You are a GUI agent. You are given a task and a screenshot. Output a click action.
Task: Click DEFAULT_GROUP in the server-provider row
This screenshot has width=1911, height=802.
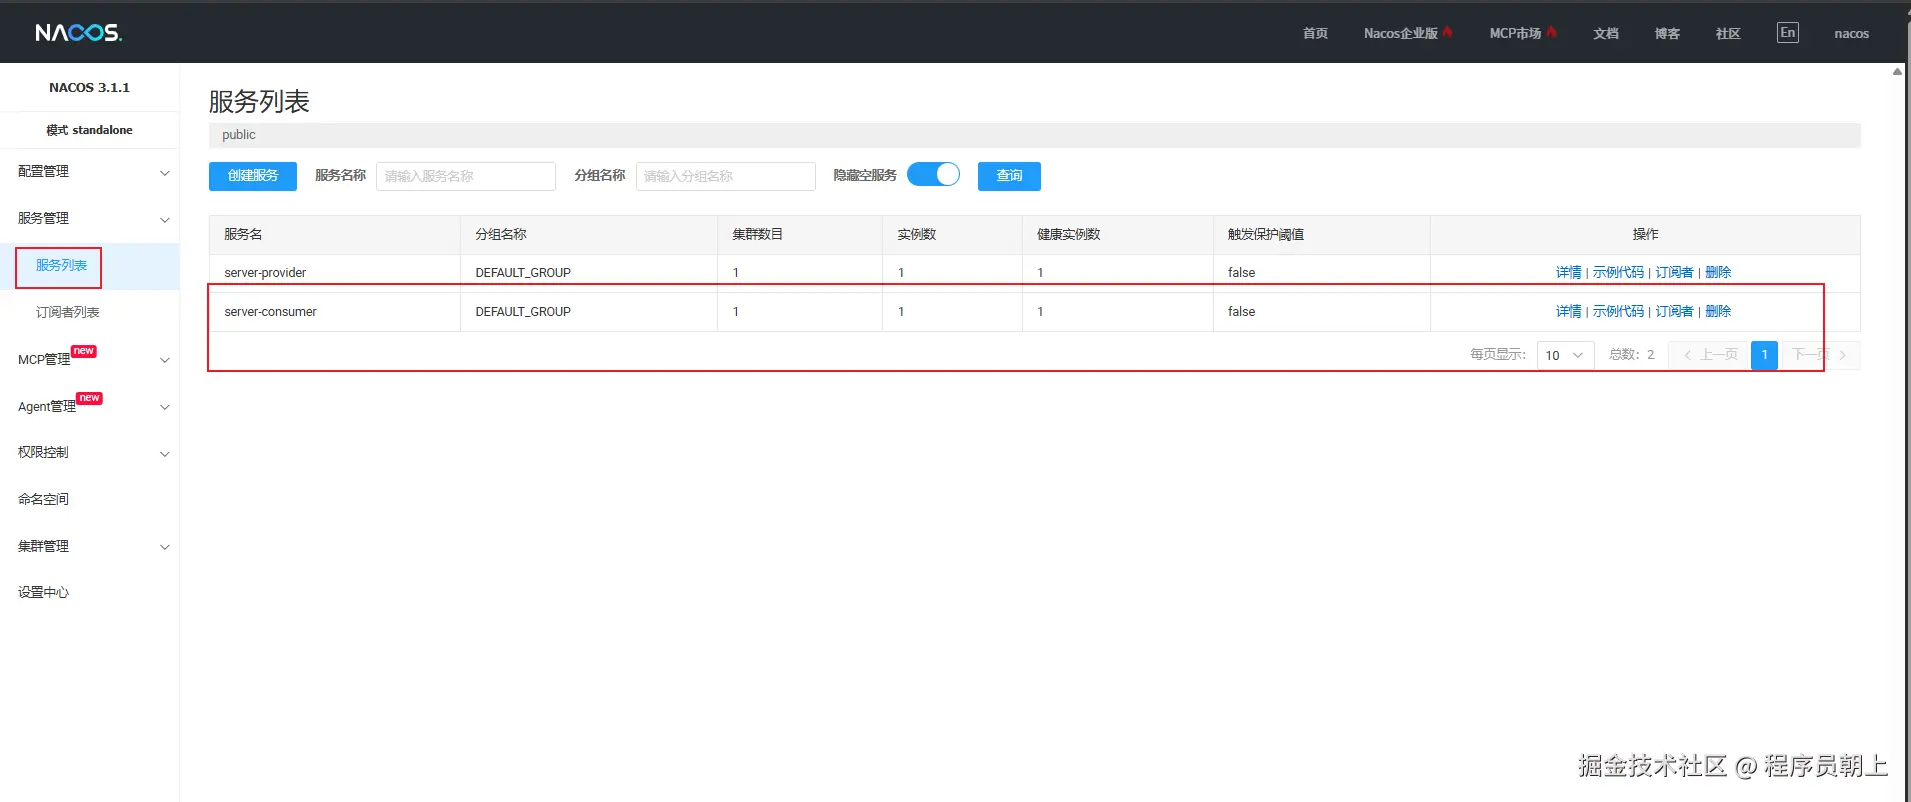click(523, 273)
